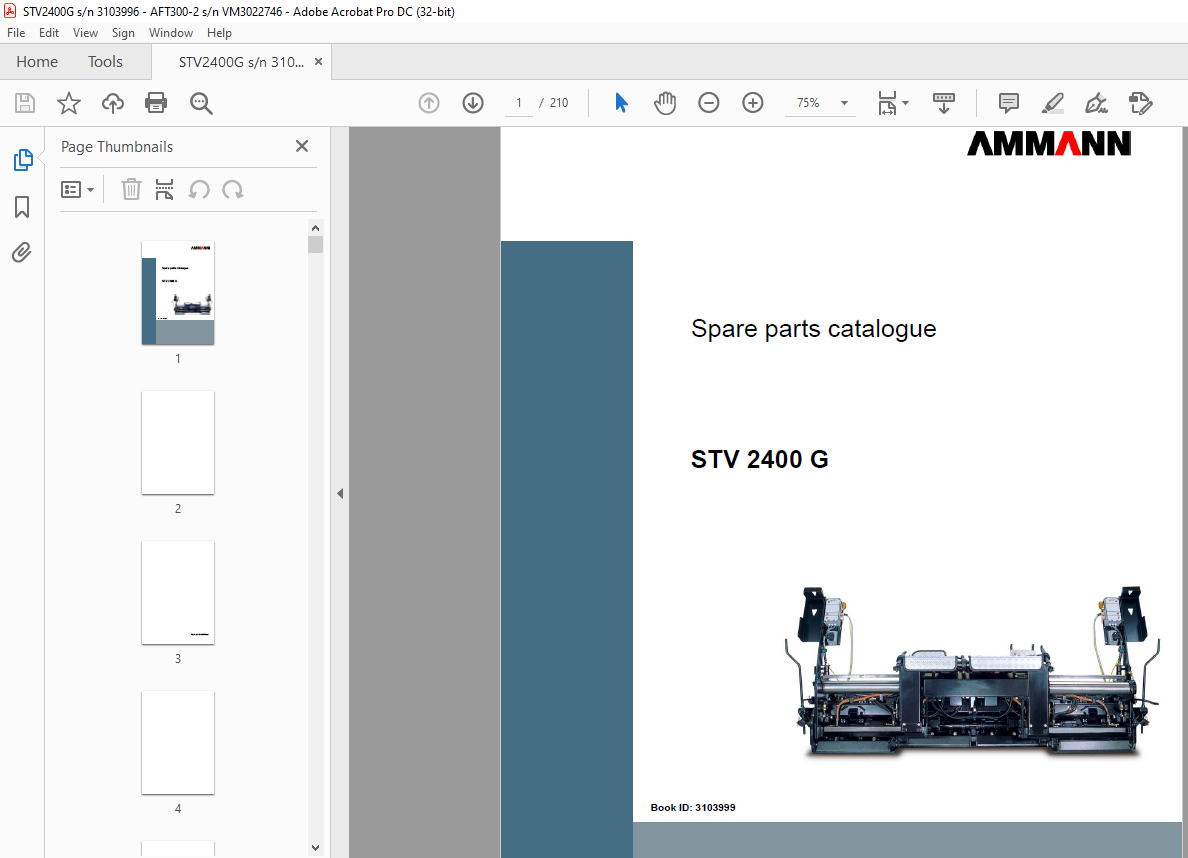Rotate the page clockwise
The height and width of the screenshot is (858, 1188).
coord(233,189)
